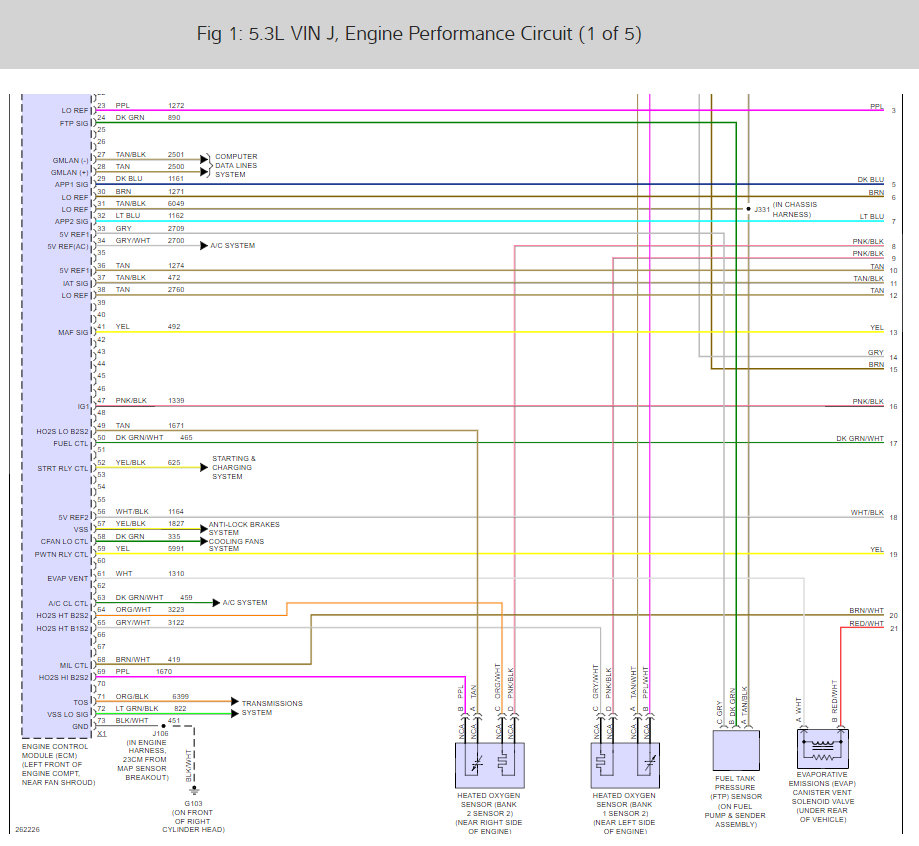
Task: Click the 'DK BLU' label at terminal 5
Action: [870, 179]
